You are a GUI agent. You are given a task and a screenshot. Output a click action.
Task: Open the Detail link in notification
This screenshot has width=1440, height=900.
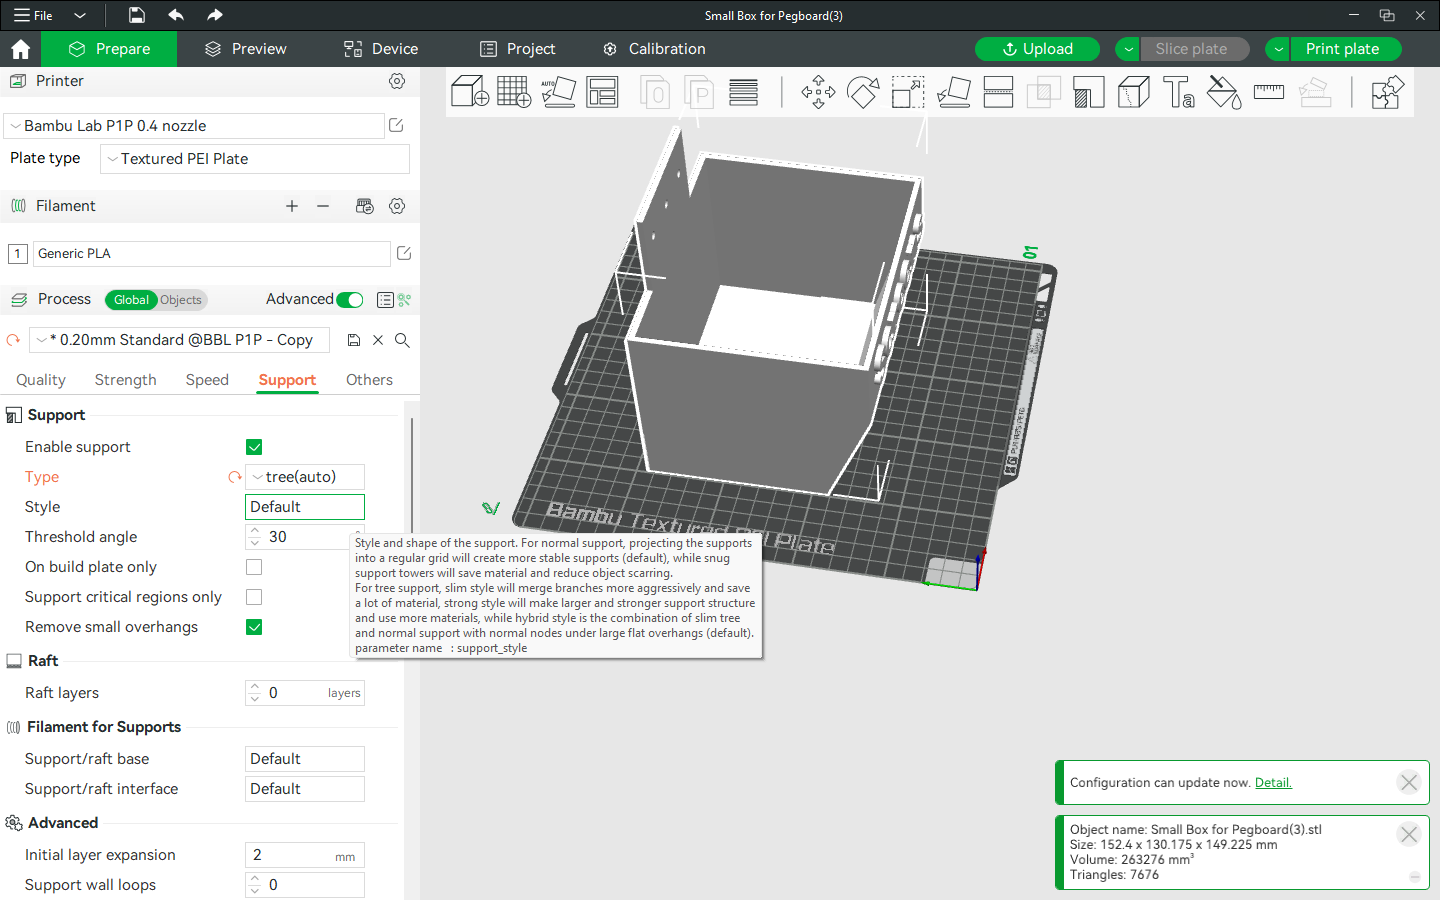1273,783
